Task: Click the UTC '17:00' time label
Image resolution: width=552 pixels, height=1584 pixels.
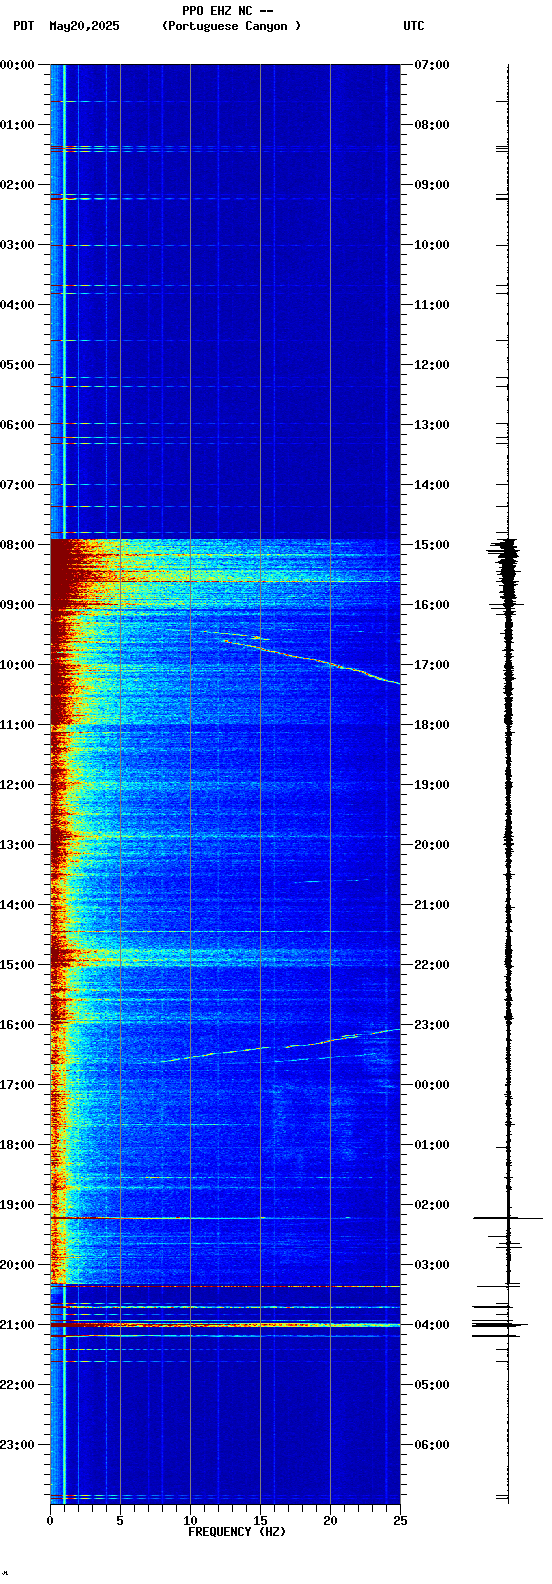Action: coord(432,665)
